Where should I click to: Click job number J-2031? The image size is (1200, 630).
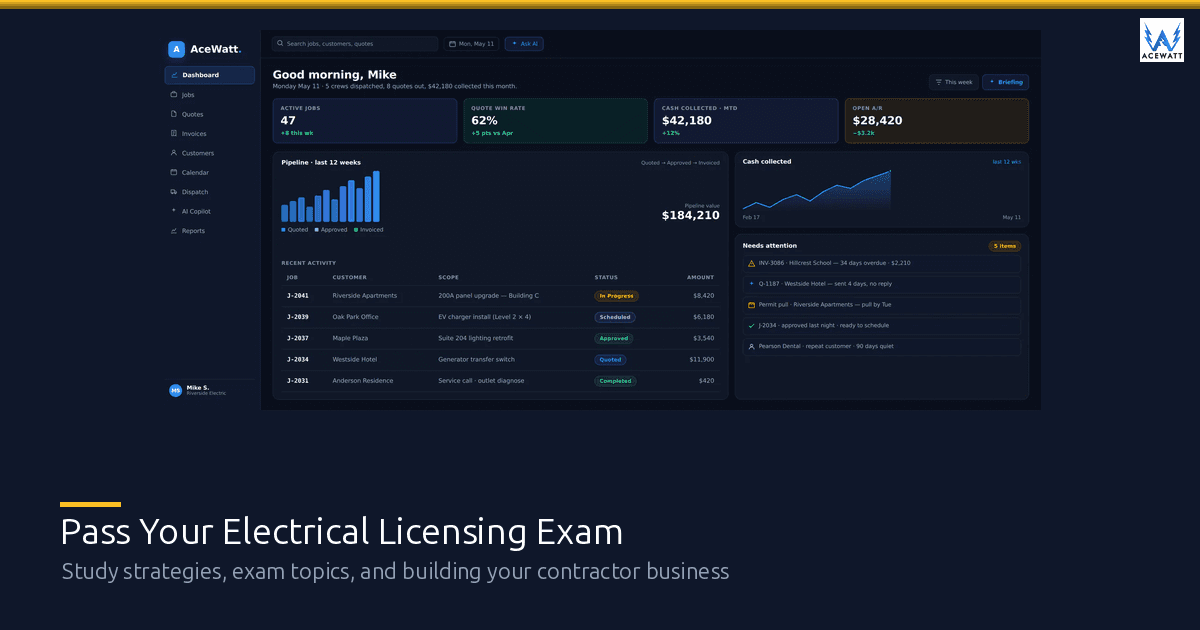pyautogui.click(x=298, y=381)
